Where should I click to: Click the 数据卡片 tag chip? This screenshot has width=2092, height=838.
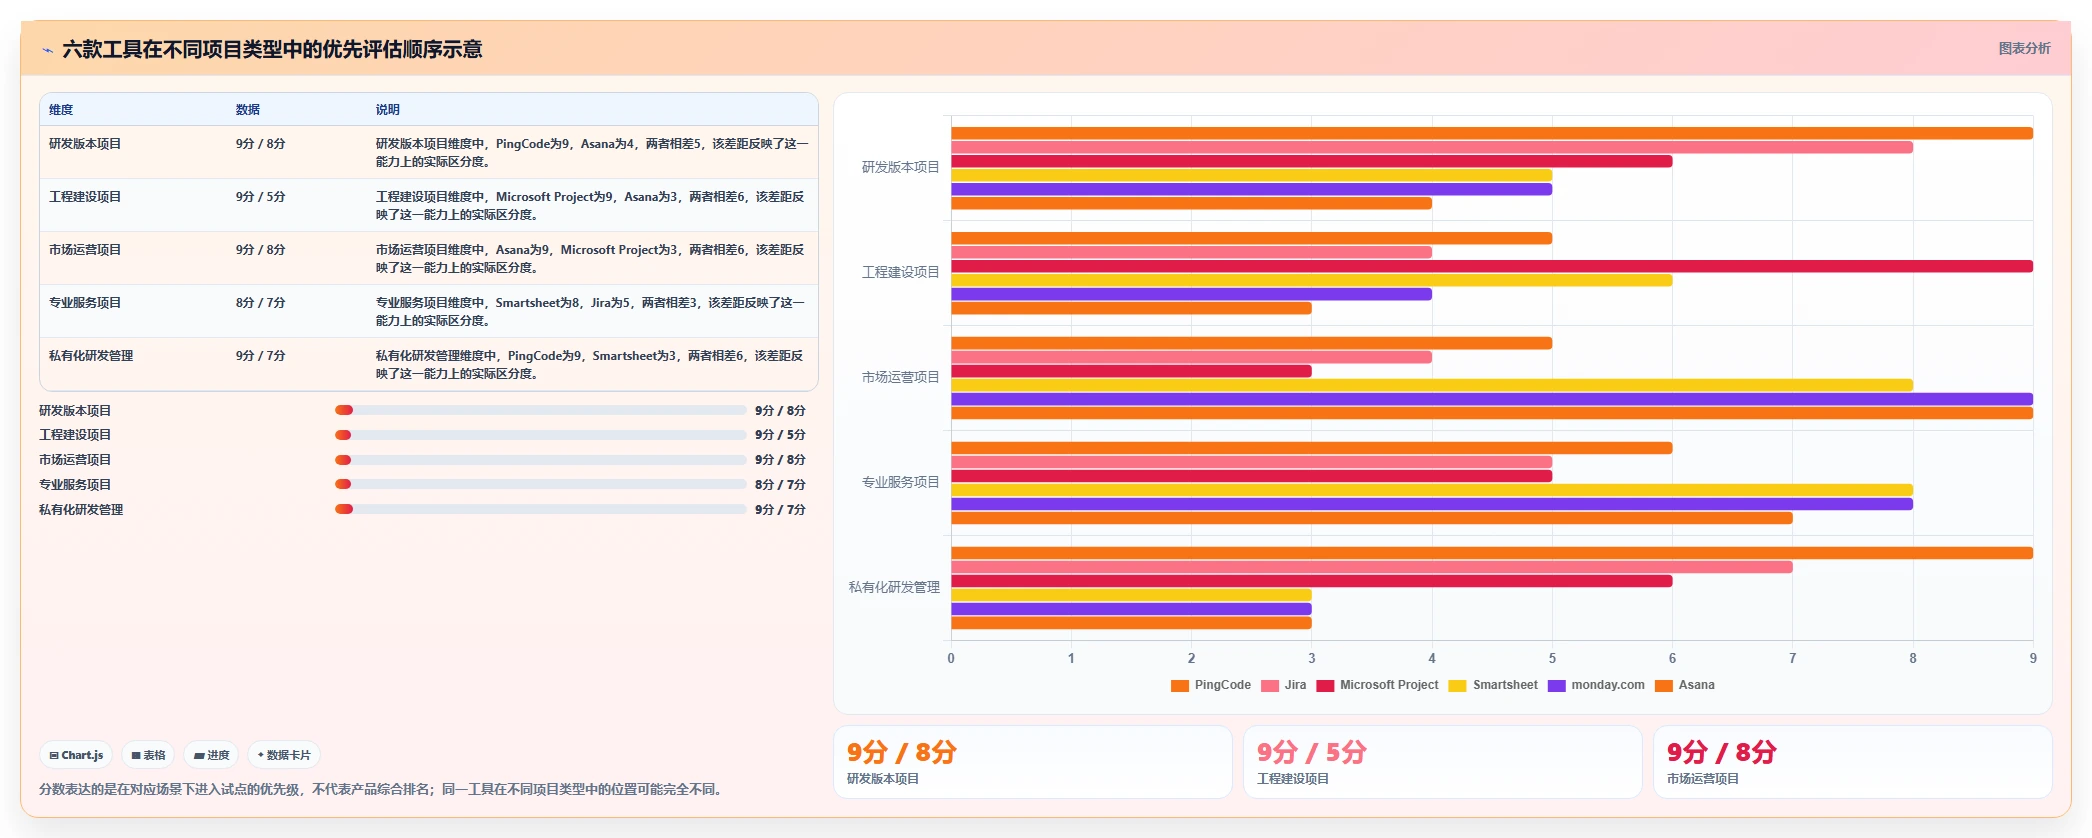pyautogui.click(x=284, y=755)
